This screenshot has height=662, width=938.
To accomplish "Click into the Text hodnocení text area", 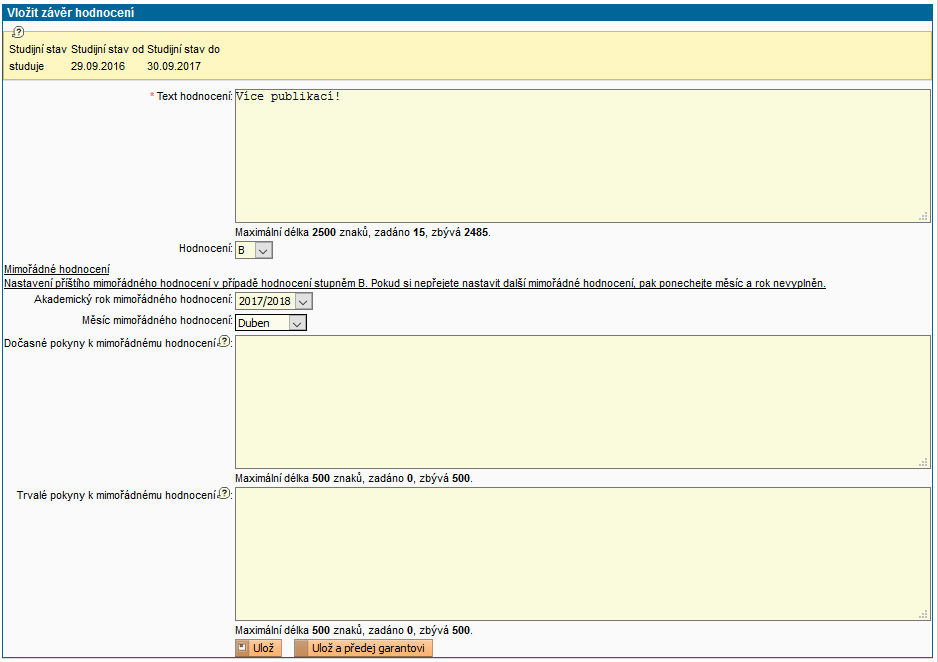I will (582, 155).
